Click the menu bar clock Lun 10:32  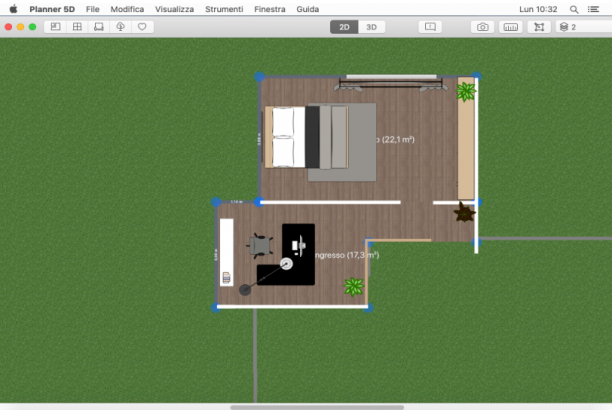point(538,9)
